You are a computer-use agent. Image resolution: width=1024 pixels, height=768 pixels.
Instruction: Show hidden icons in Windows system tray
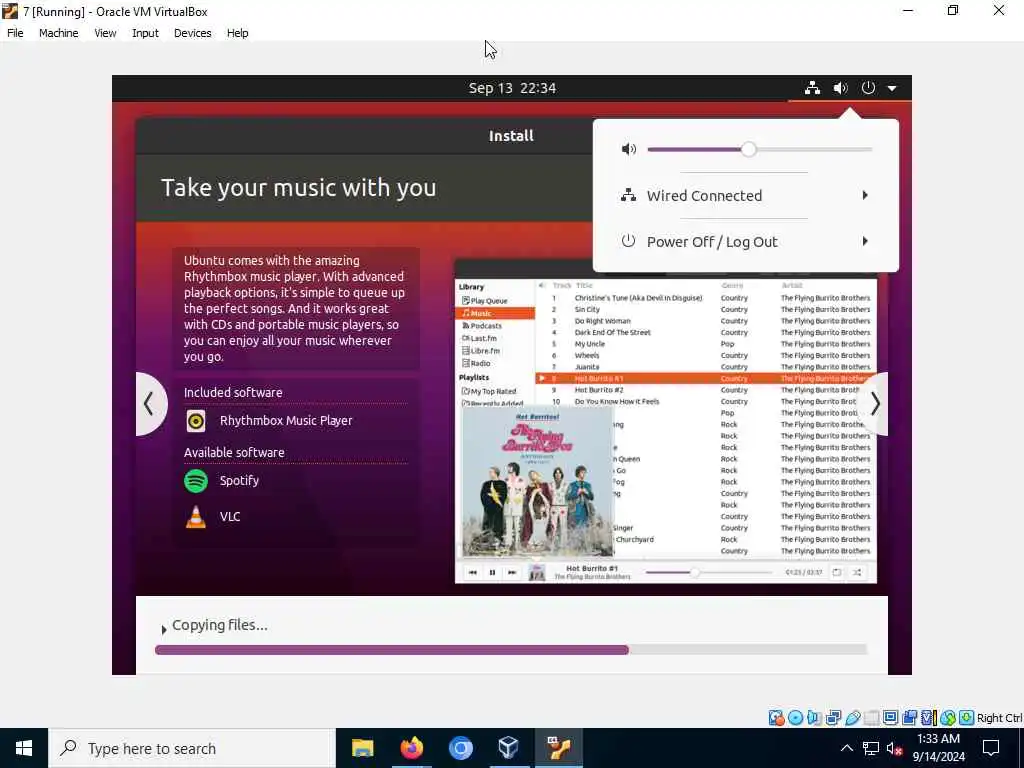846,748
